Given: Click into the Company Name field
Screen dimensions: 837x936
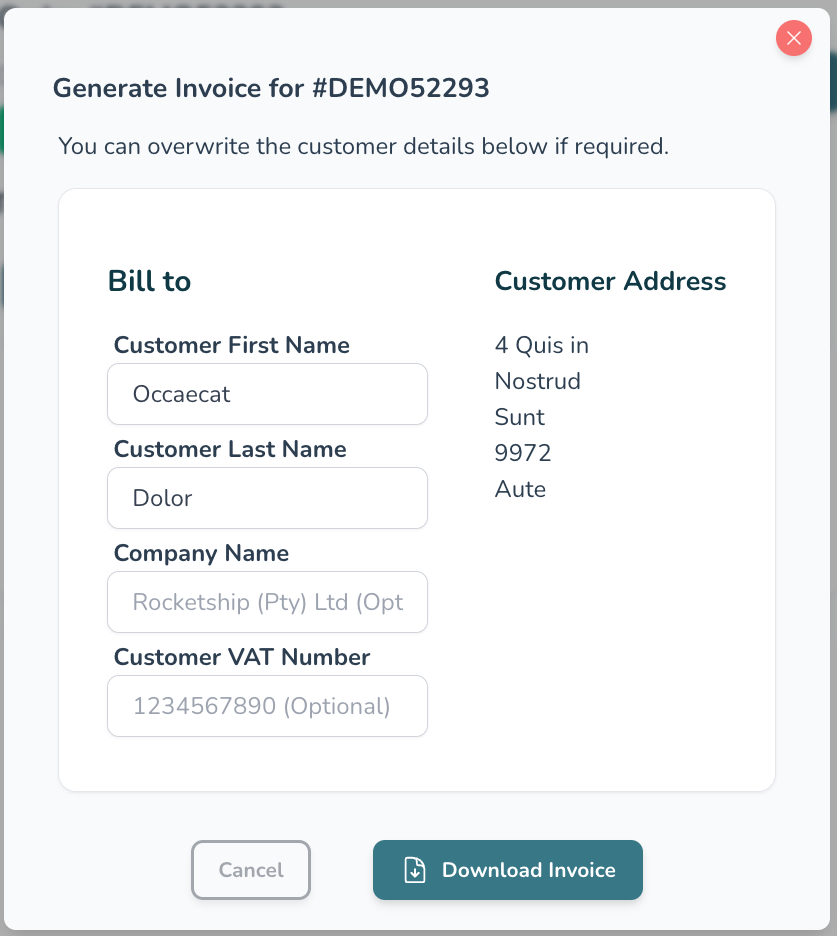Looking at the screenshot, I should pyautogui.click(x=267, y=602).
